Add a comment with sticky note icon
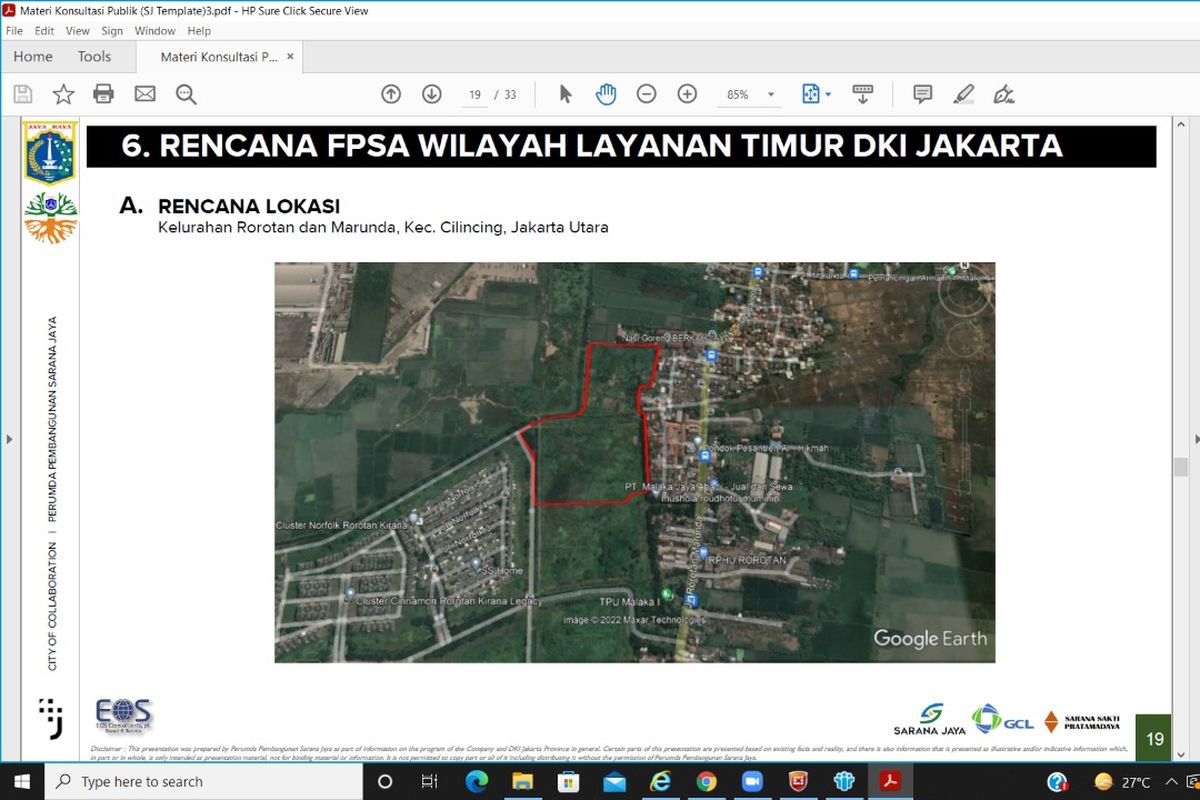 point(923,94)
